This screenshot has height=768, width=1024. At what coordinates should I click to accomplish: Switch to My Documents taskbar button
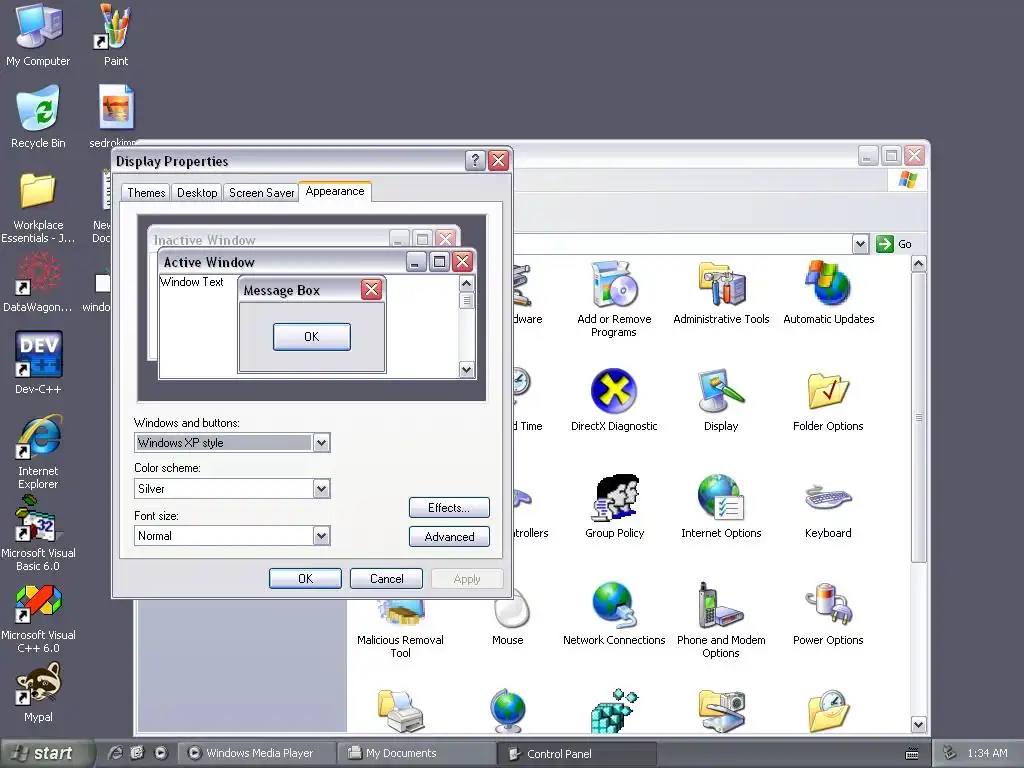click(415, 753)
